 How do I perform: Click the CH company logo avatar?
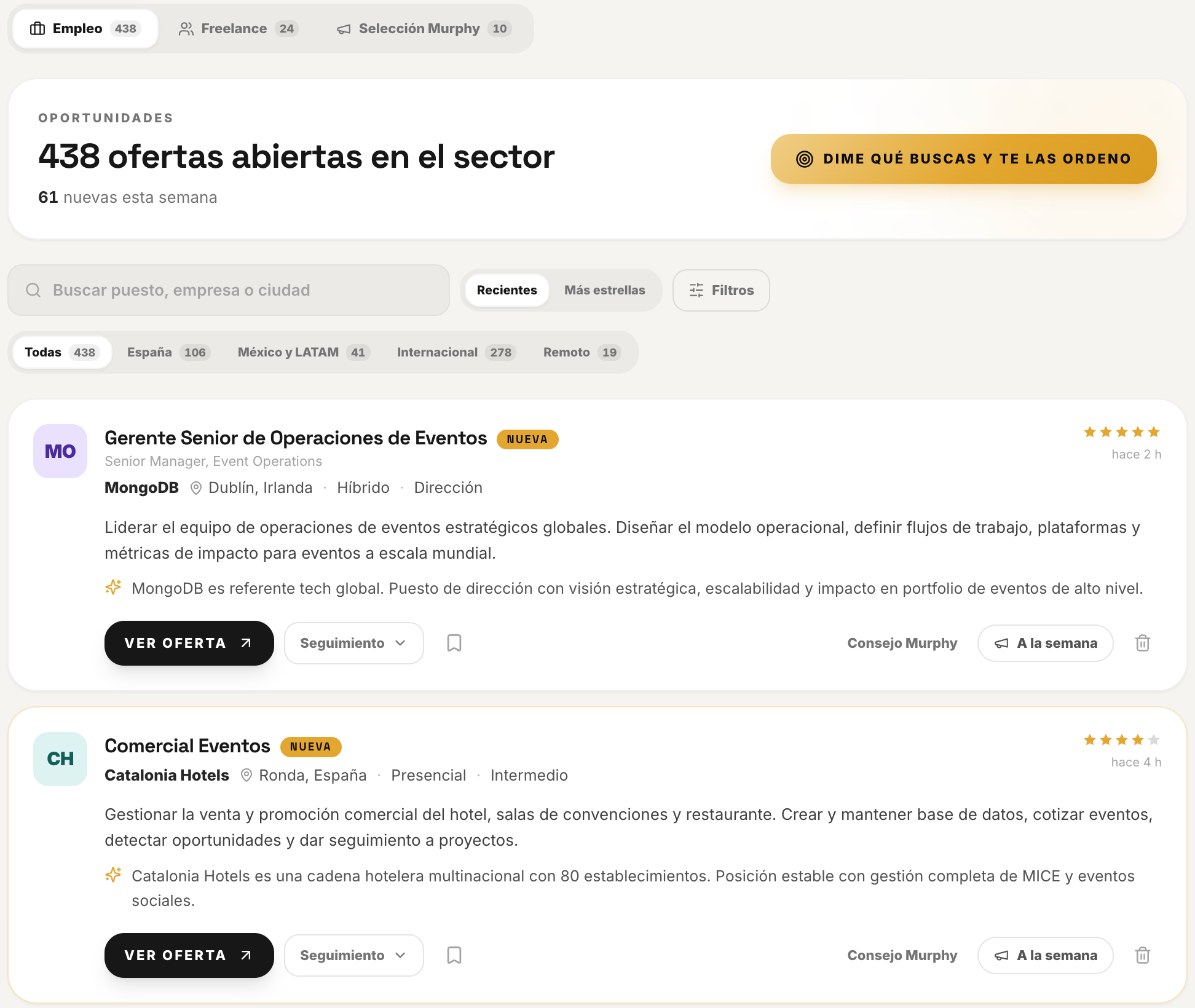click(60, 759)
